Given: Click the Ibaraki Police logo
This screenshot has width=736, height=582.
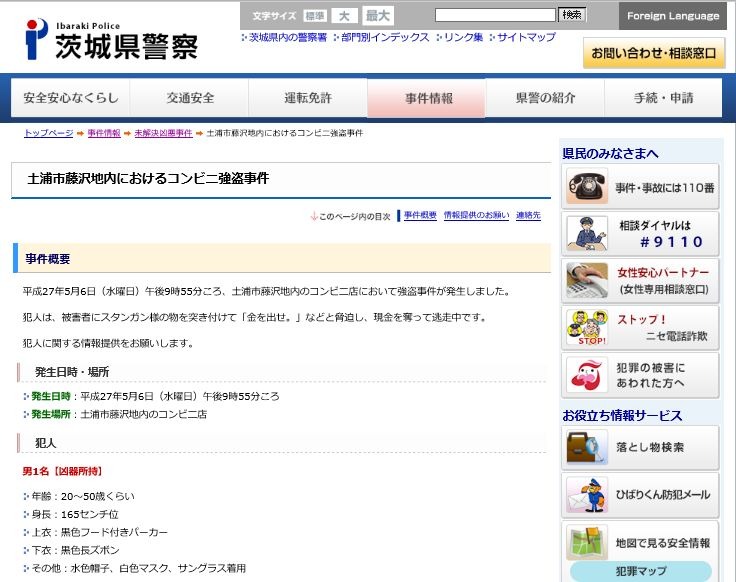Looking at the screenshot, I should pos(111,40).
